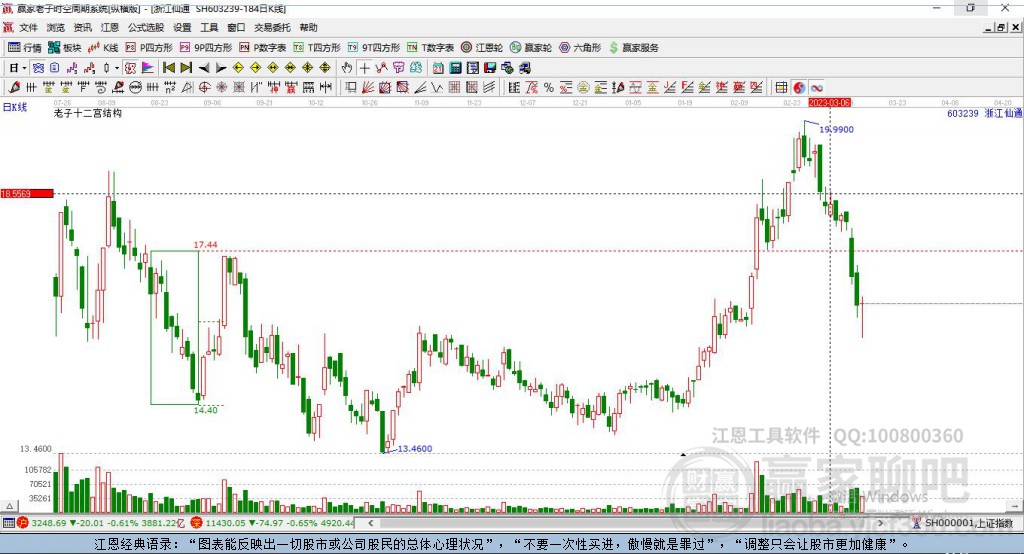This screenshot has height=554, width=1024.
Task: Jump to last bar icon
Action: tap(186, 68)
